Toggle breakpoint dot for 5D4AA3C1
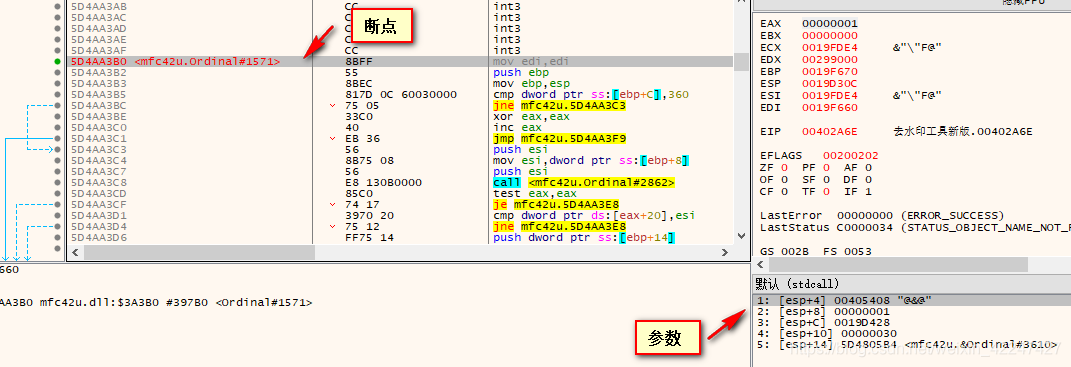1071x367 pixels. tap(57, 138)
